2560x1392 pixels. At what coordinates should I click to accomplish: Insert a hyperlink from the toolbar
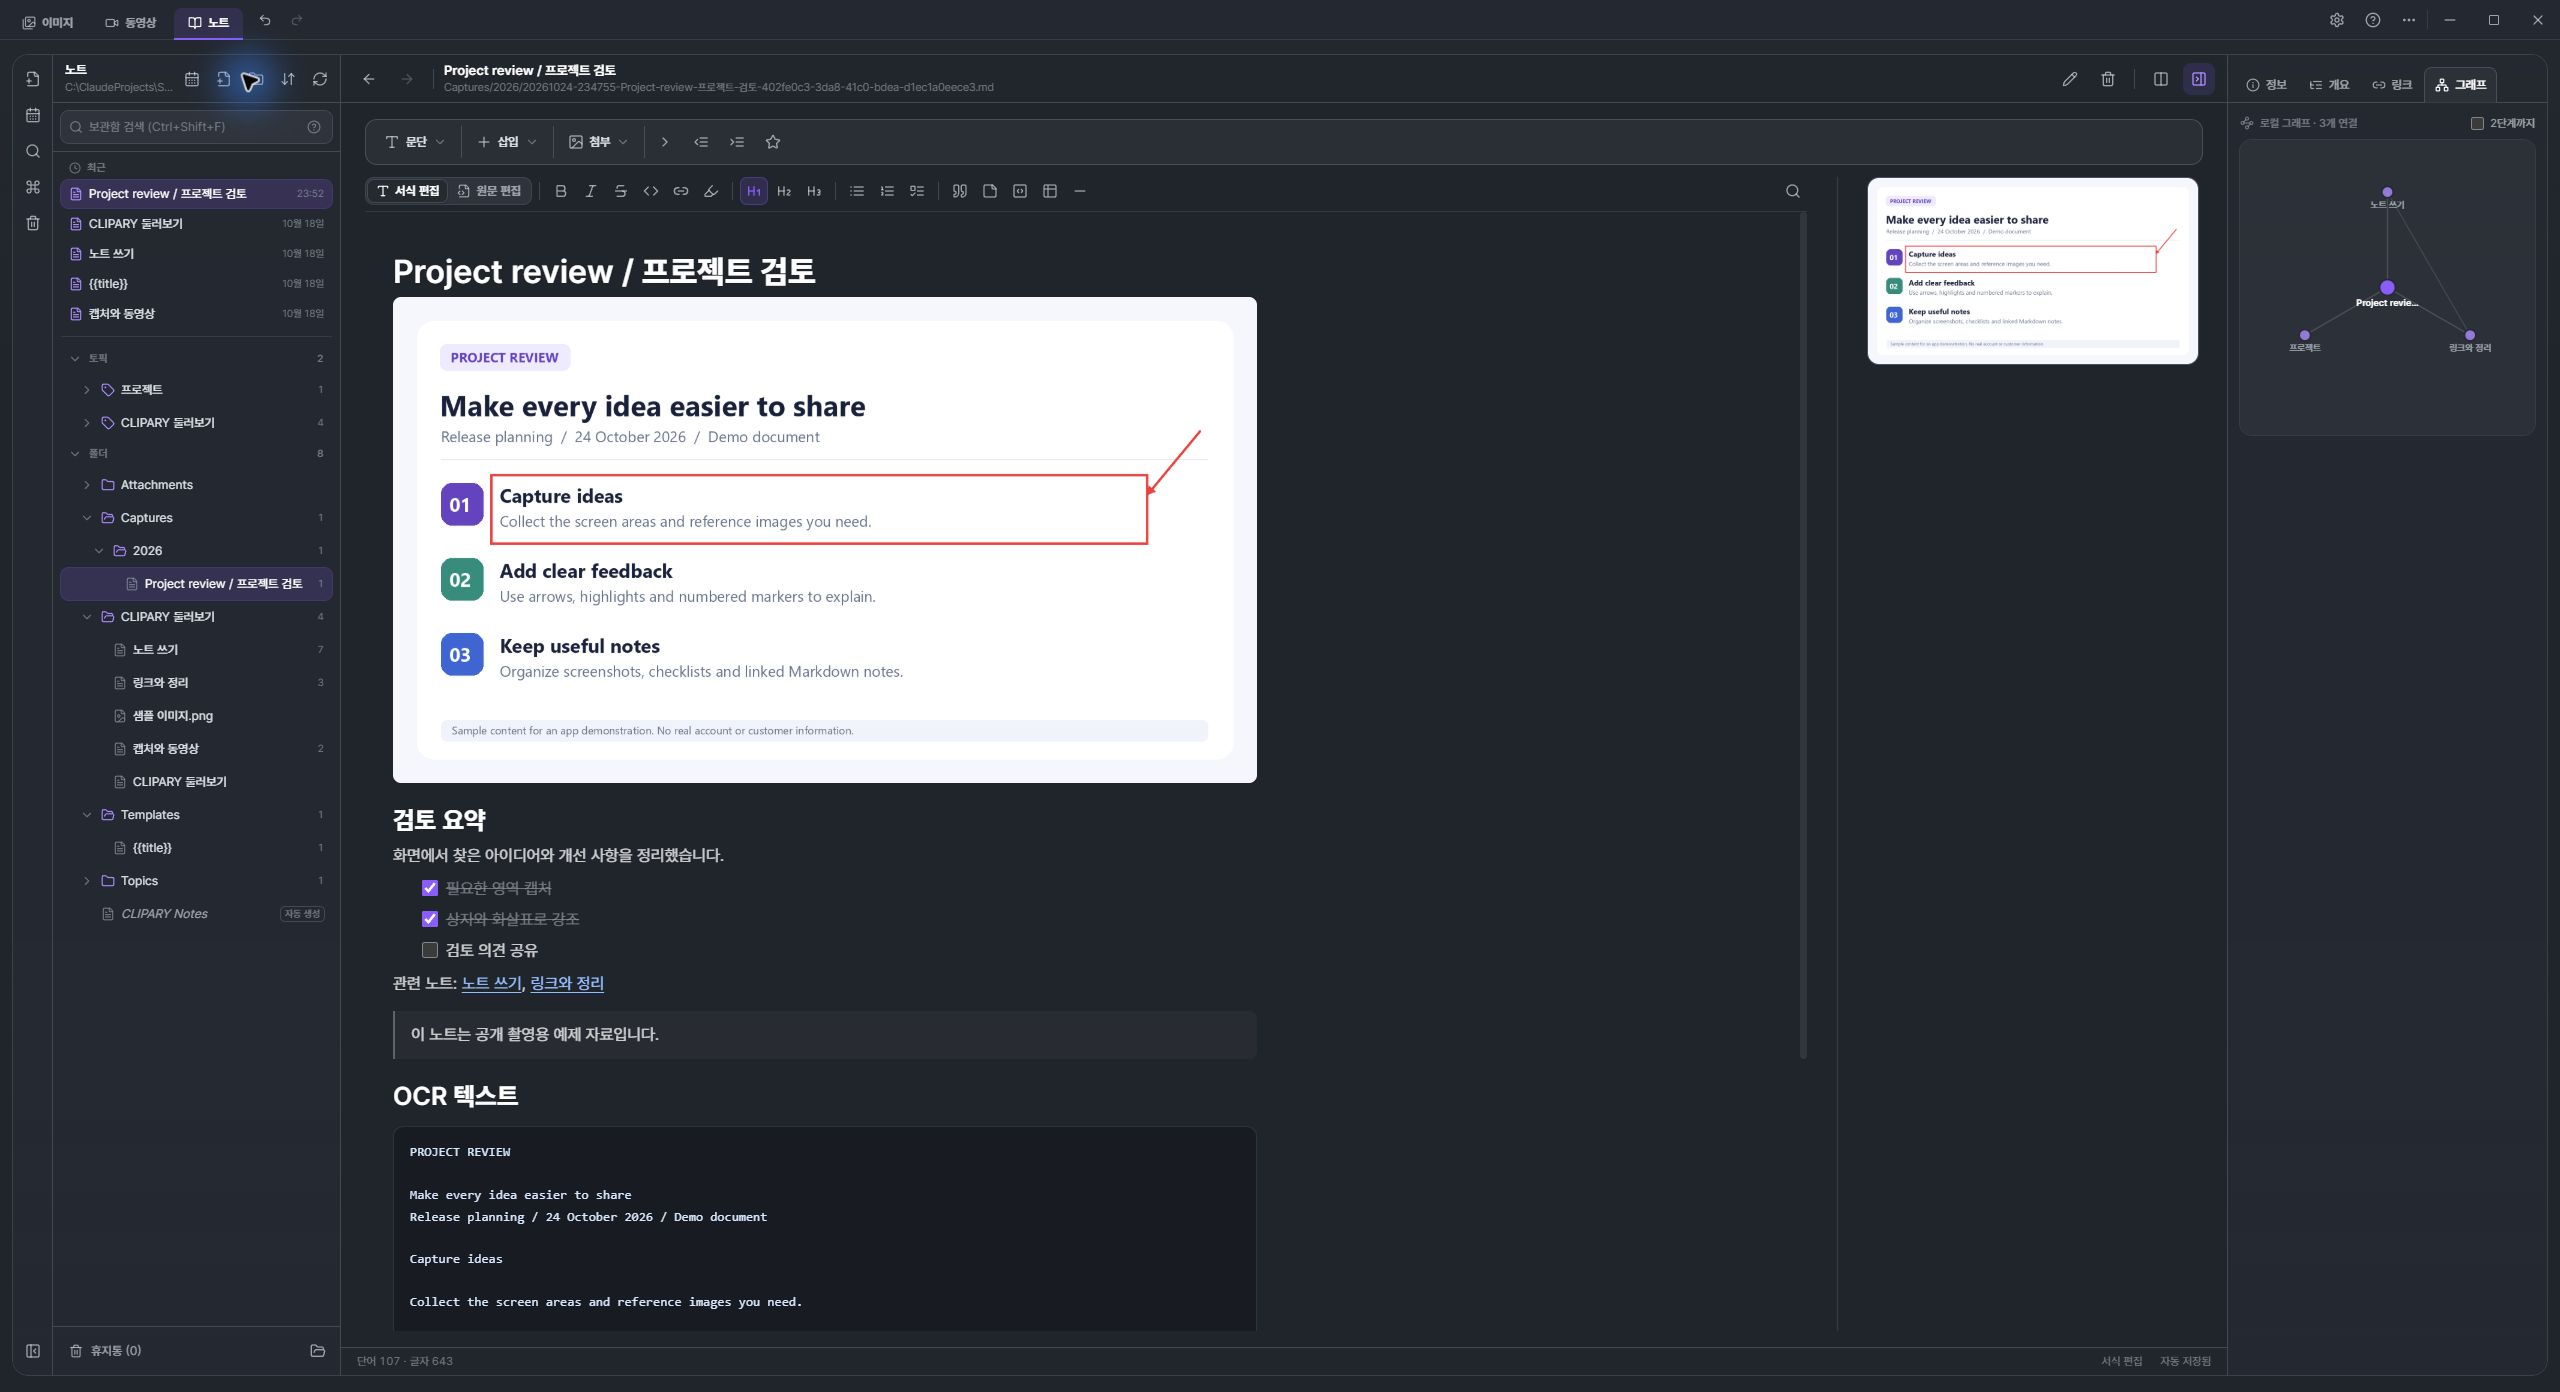tap(680, 191)
